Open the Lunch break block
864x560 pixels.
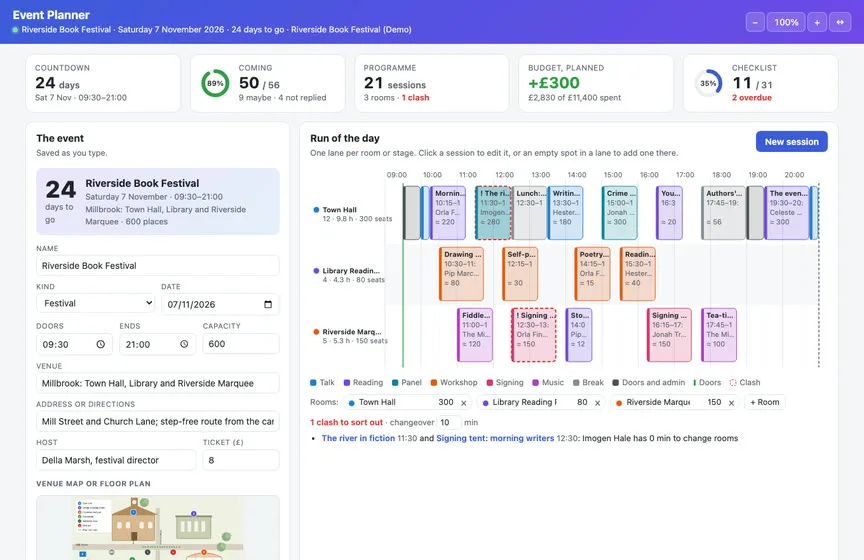click(x=530, y=213)
